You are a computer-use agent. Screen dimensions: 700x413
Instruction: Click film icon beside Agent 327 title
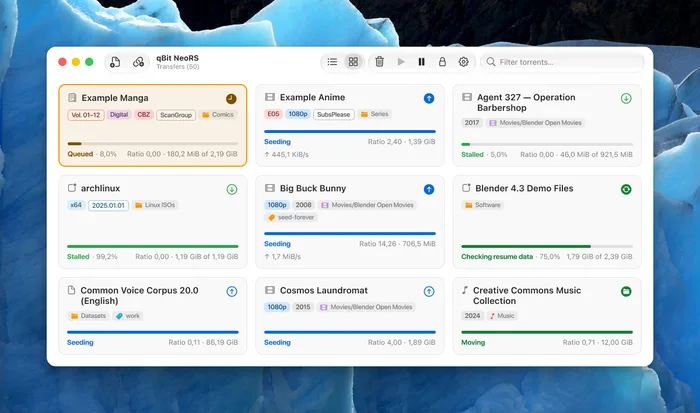(467, 97)
